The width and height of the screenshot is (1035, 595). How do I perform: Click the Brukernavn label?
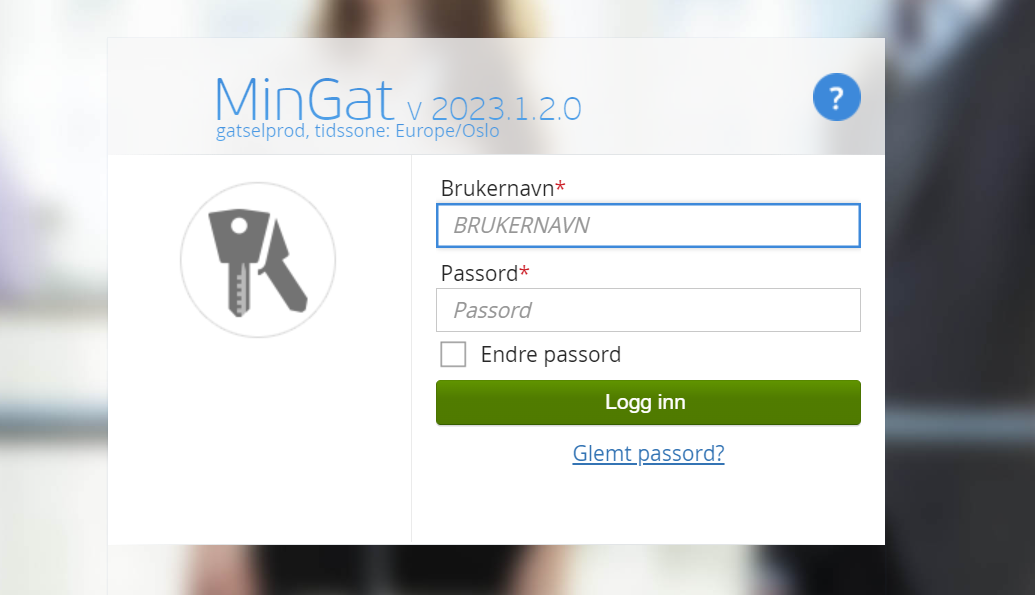(497, 189)
